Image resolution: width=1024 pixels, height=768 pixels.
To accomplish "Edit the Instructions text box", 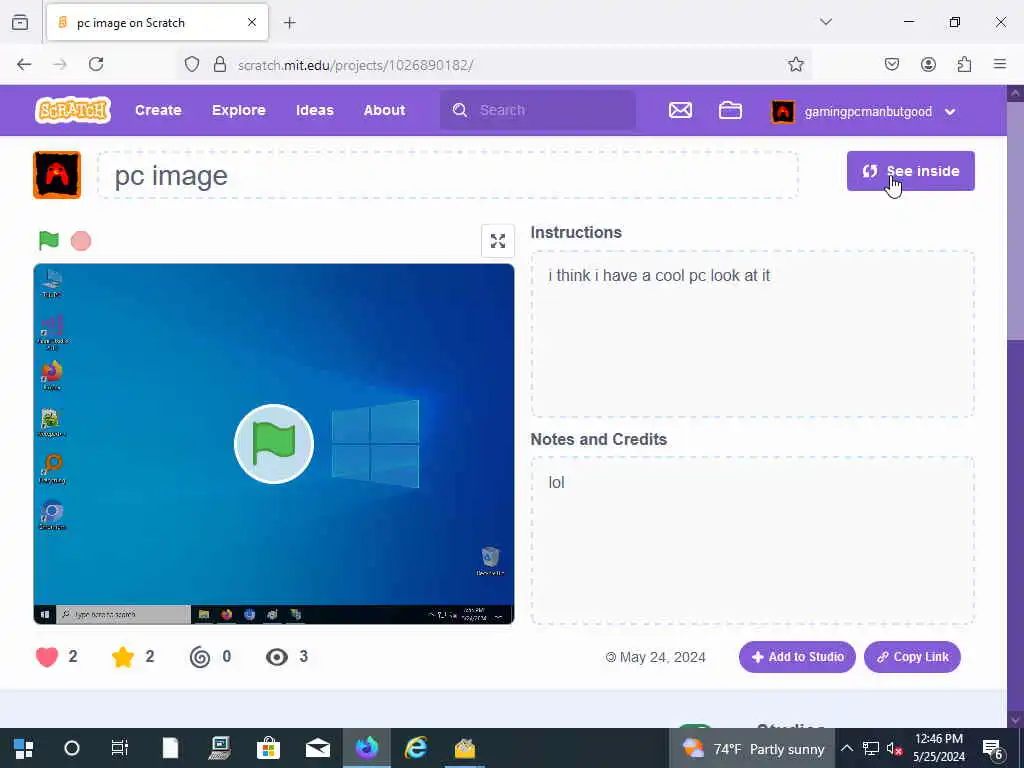I will [x=752, y=334].
